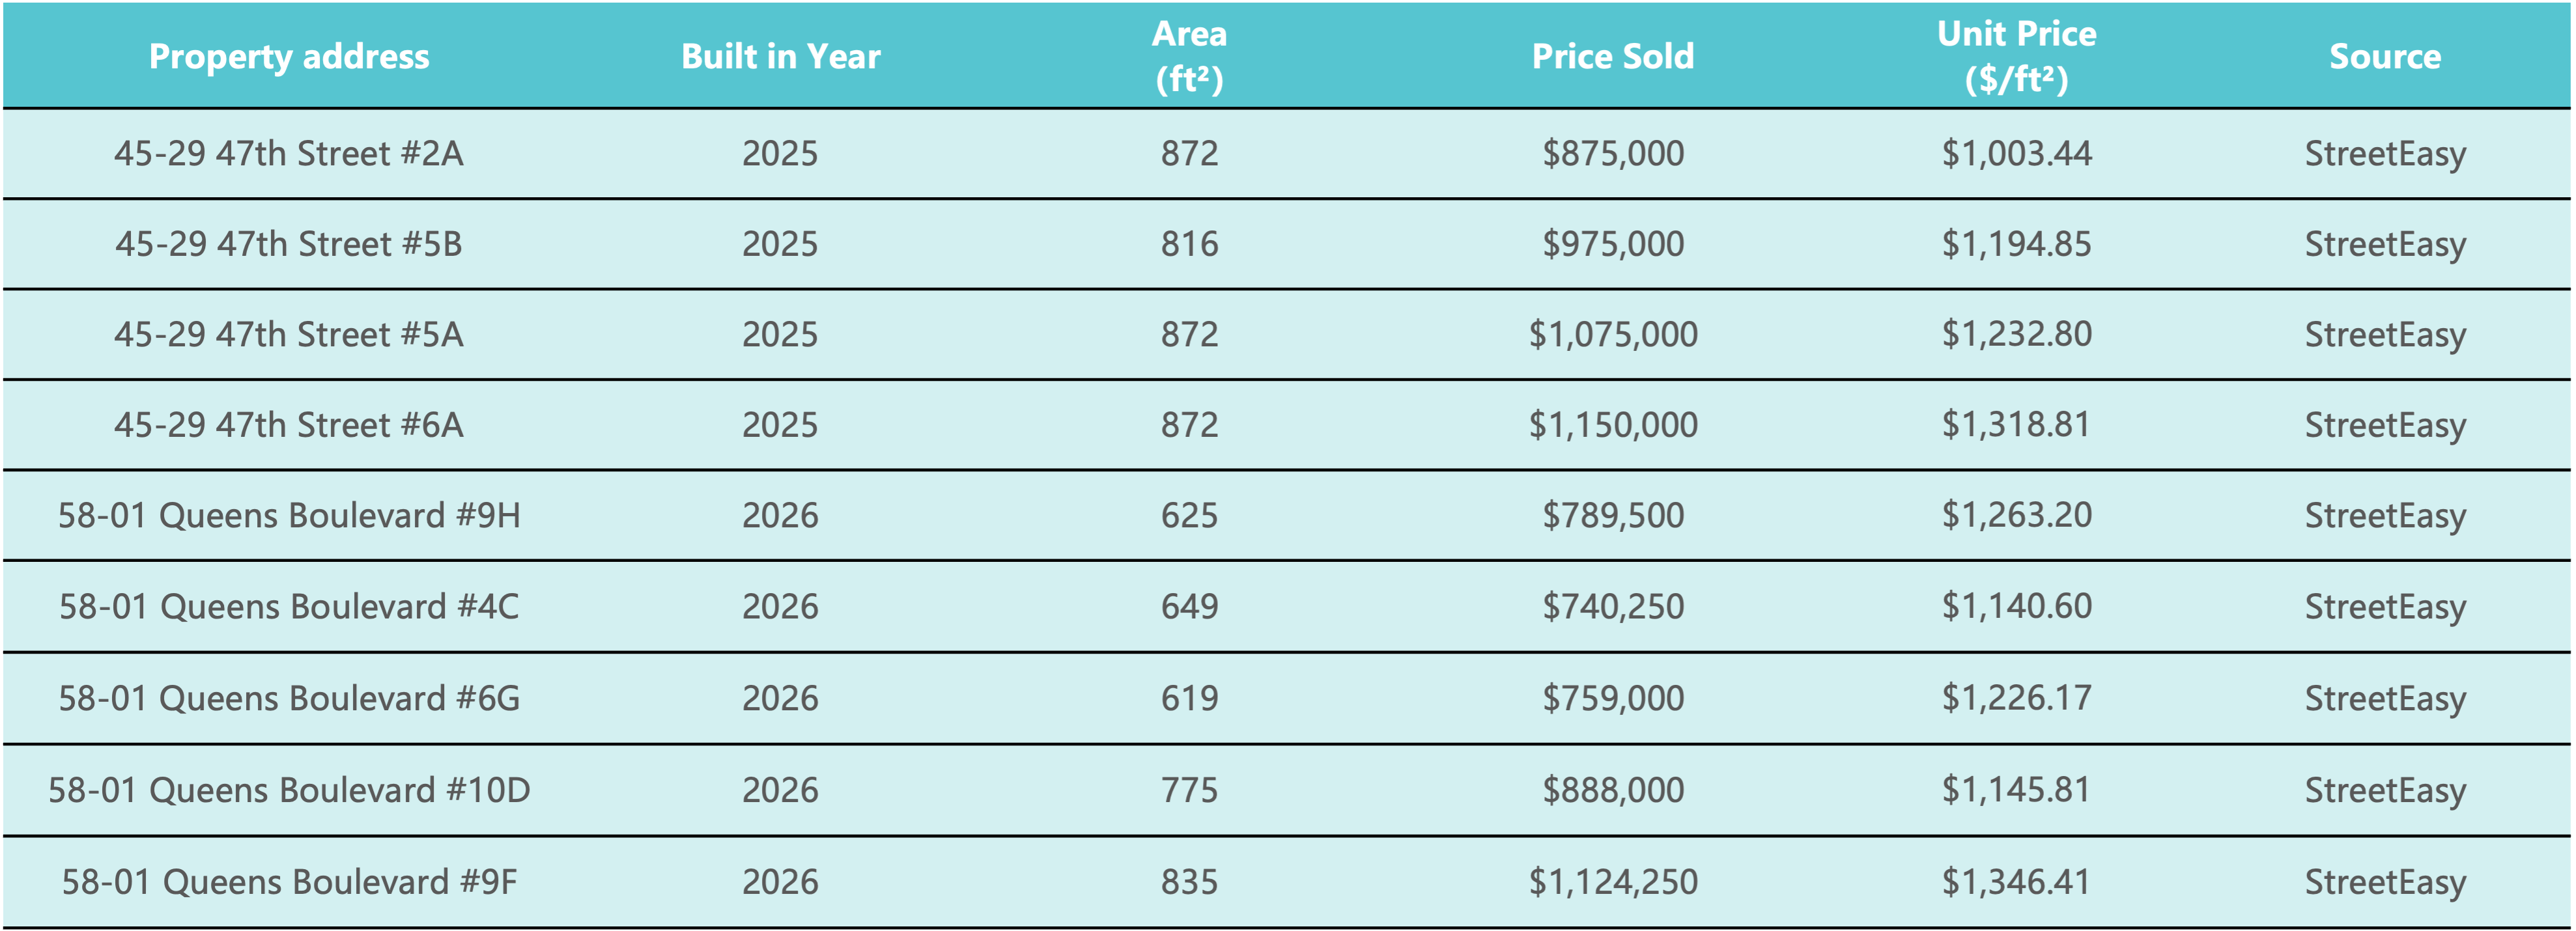The width and height of the screenshot is (2576, 931).
Task: Click the Price Sold column header
Action: [1612, 56]
